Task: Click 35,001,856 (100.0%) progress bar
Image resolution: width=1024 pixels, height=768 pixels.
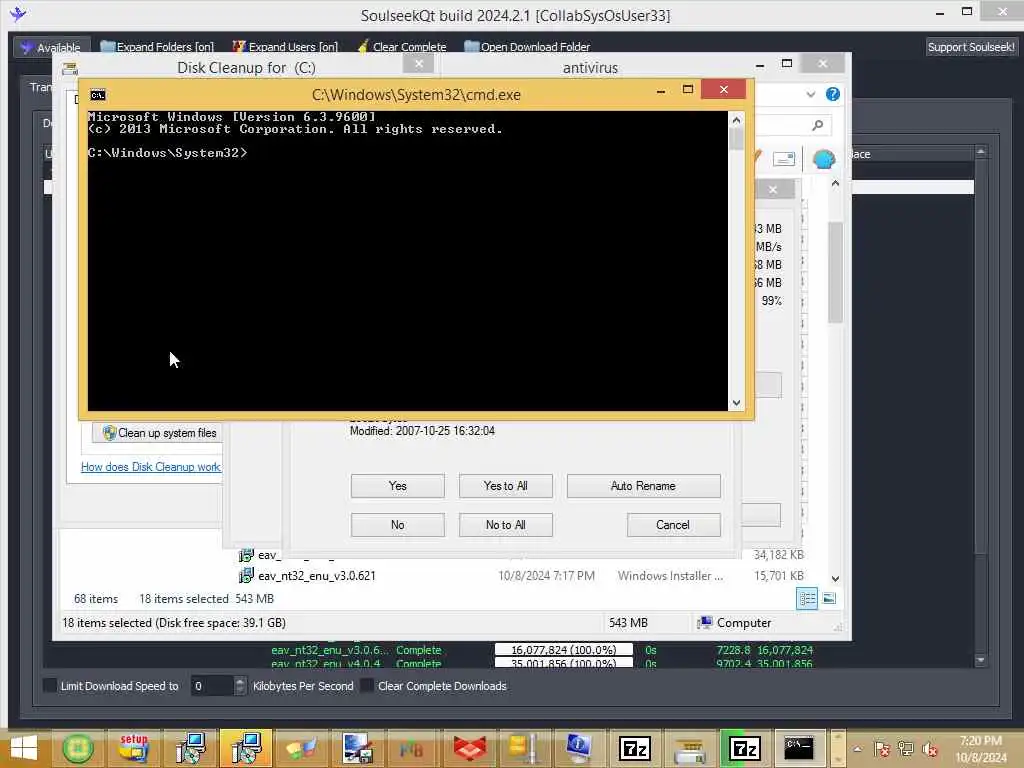Action: click(564, 663)
